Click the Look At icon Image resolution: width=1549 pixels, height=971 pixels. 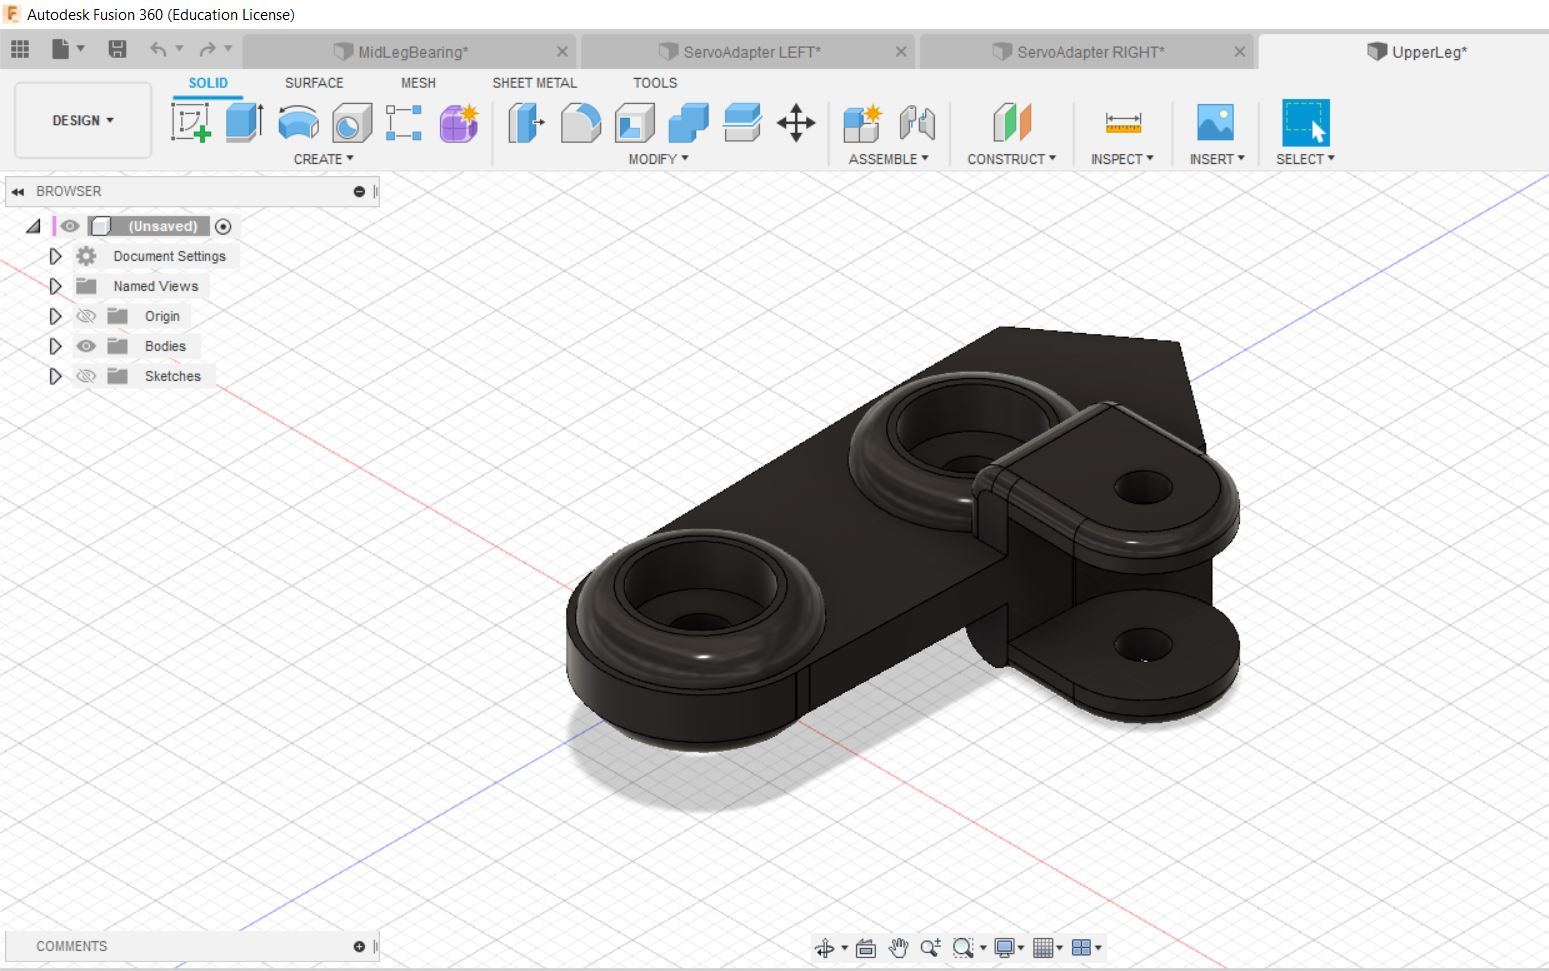click(866, 948)
